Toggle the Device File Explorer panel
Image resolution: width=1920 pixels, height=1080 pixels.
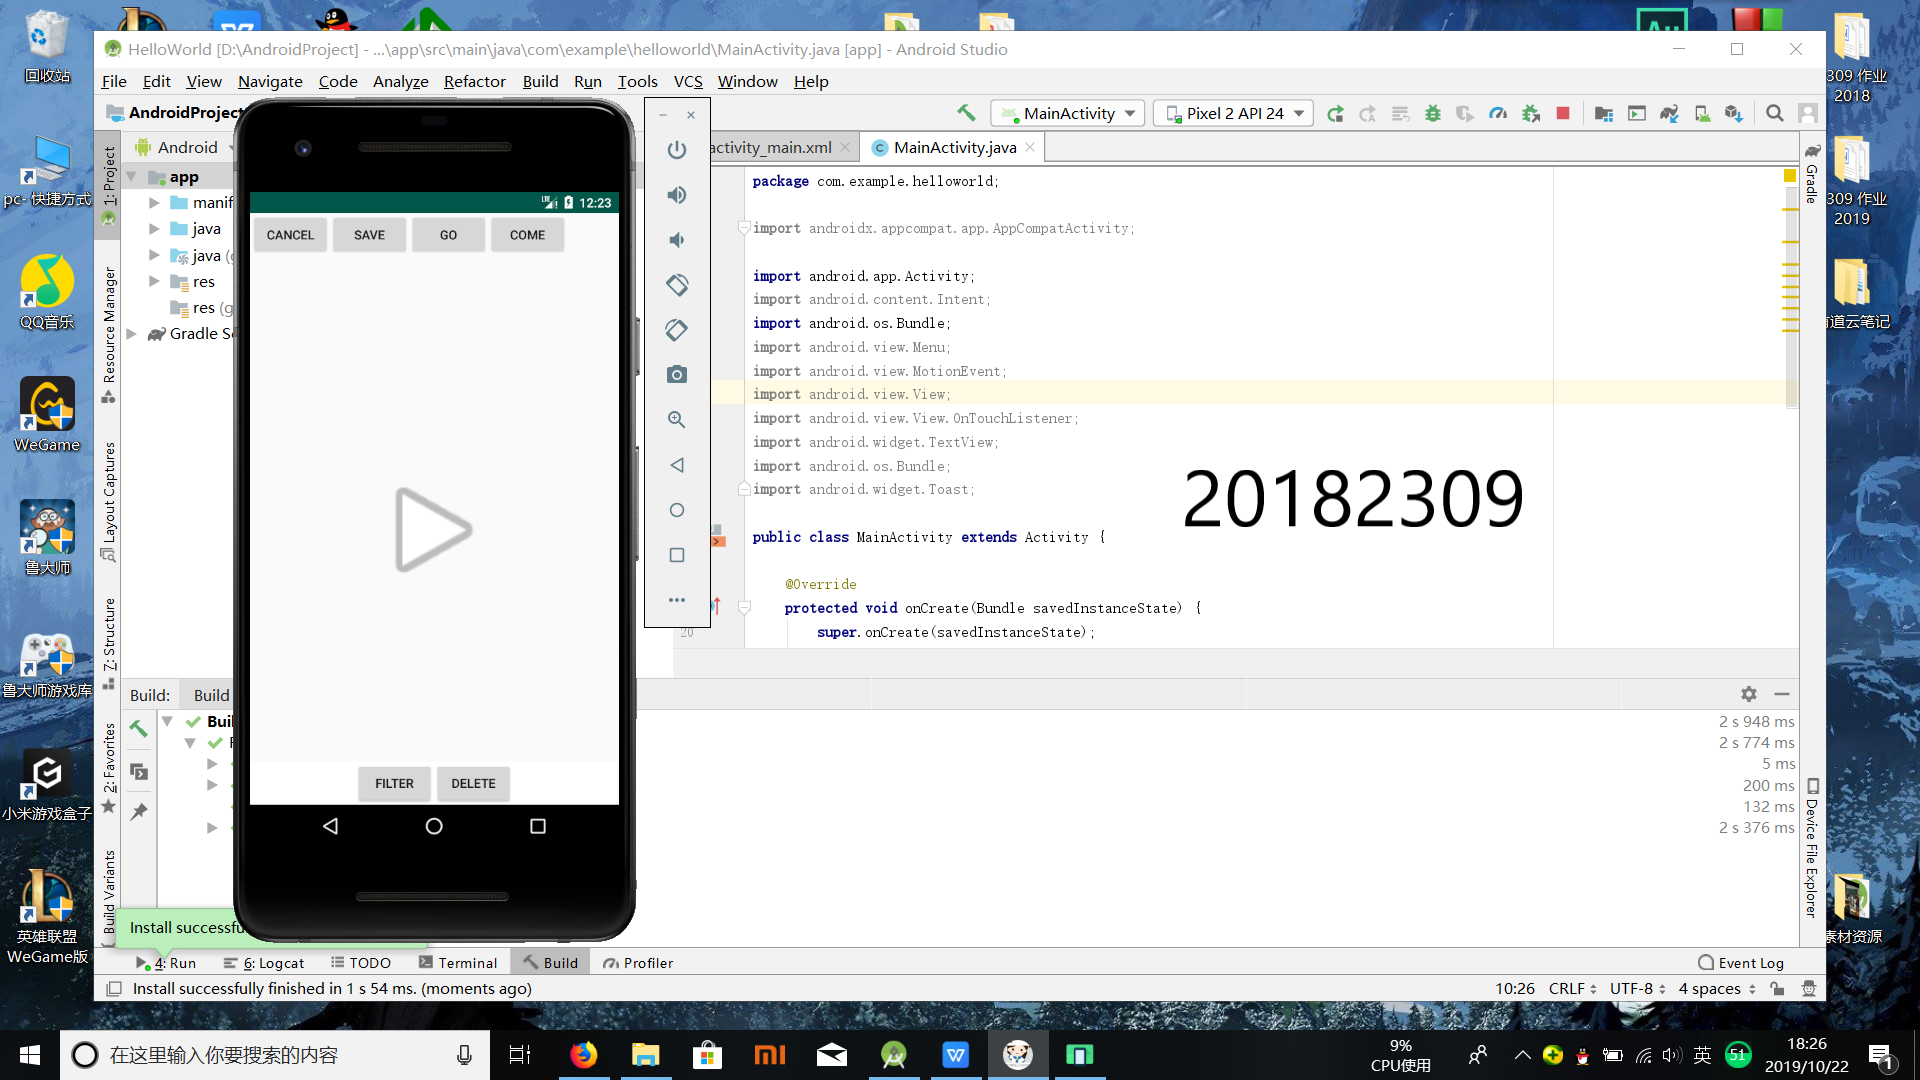tap(1811, 850)
